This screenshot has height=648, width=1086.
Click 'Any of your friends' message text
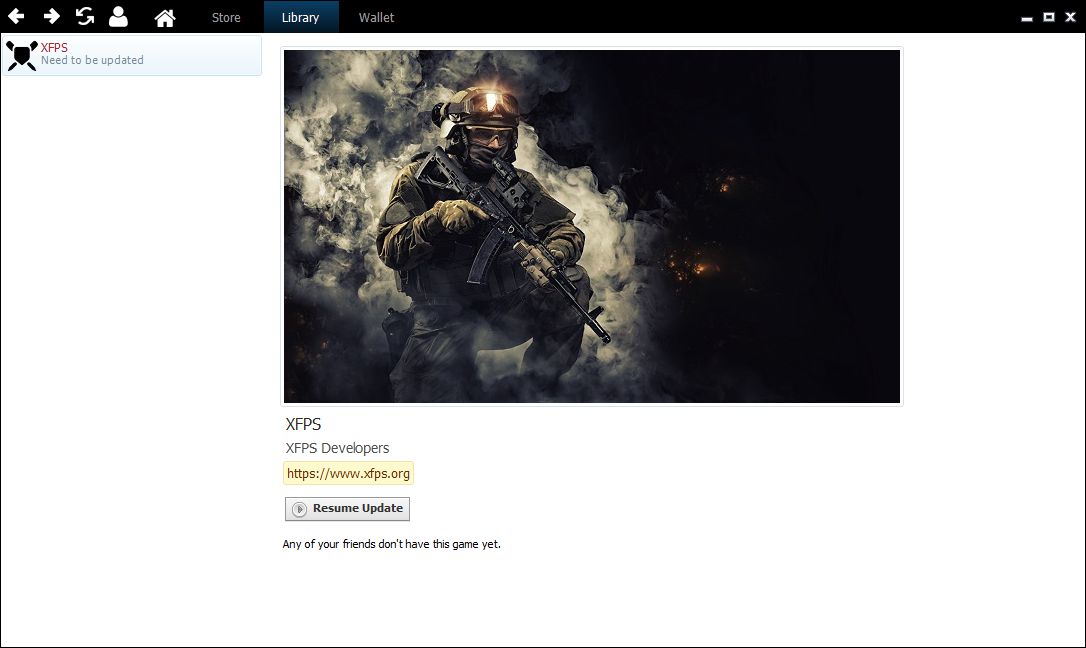[391, 544]
